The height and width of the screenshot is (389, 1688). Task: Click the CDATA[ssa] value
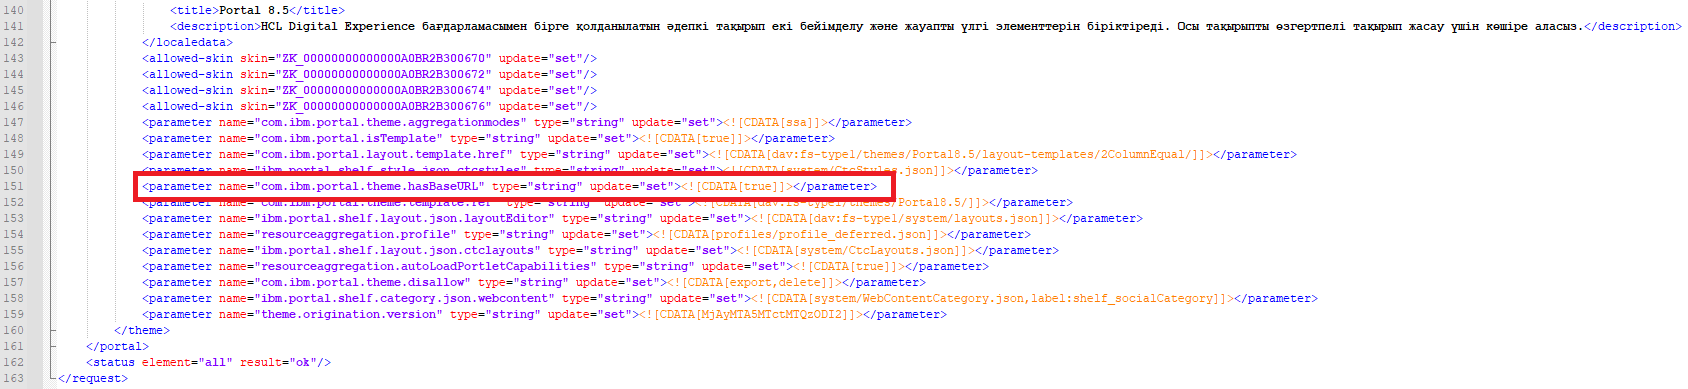click(x=778, y=122)
